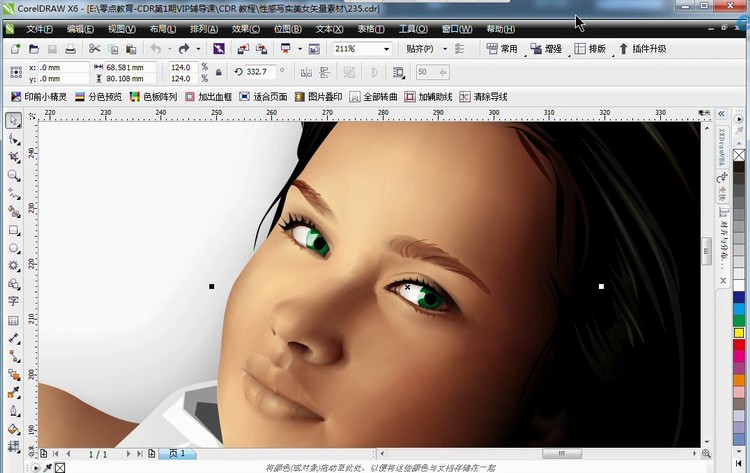The width and height of the screenshot is (750, 473).
Task: Pick the no-color X swatch
Action: coord(739,155)
